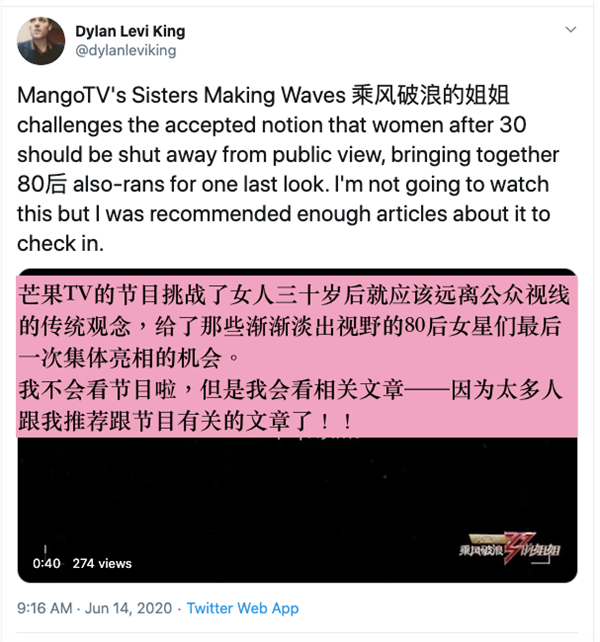This screenshot has height=642, width=600.
Task: Click the pink Chinese translation overlay
Action: (297, 357)
